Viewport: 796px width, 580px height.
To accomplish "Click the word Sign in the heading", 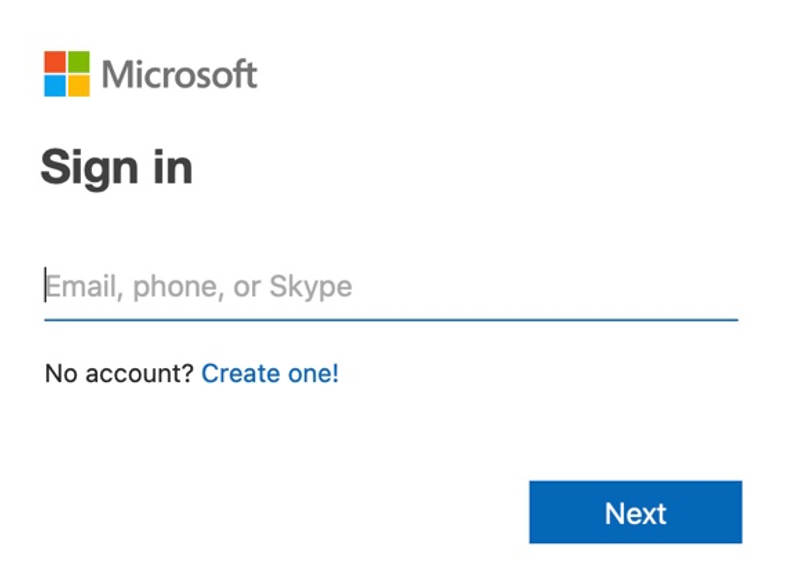I will click(89, 168).
